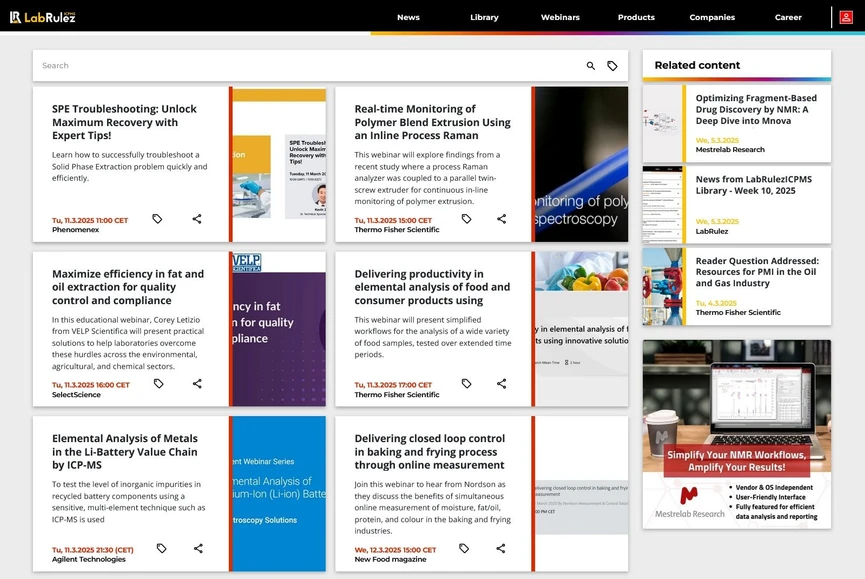Click the tag filter icon in search bar
Image resolution: width=865 pixels, height=579 pixels.
(612, 66)
